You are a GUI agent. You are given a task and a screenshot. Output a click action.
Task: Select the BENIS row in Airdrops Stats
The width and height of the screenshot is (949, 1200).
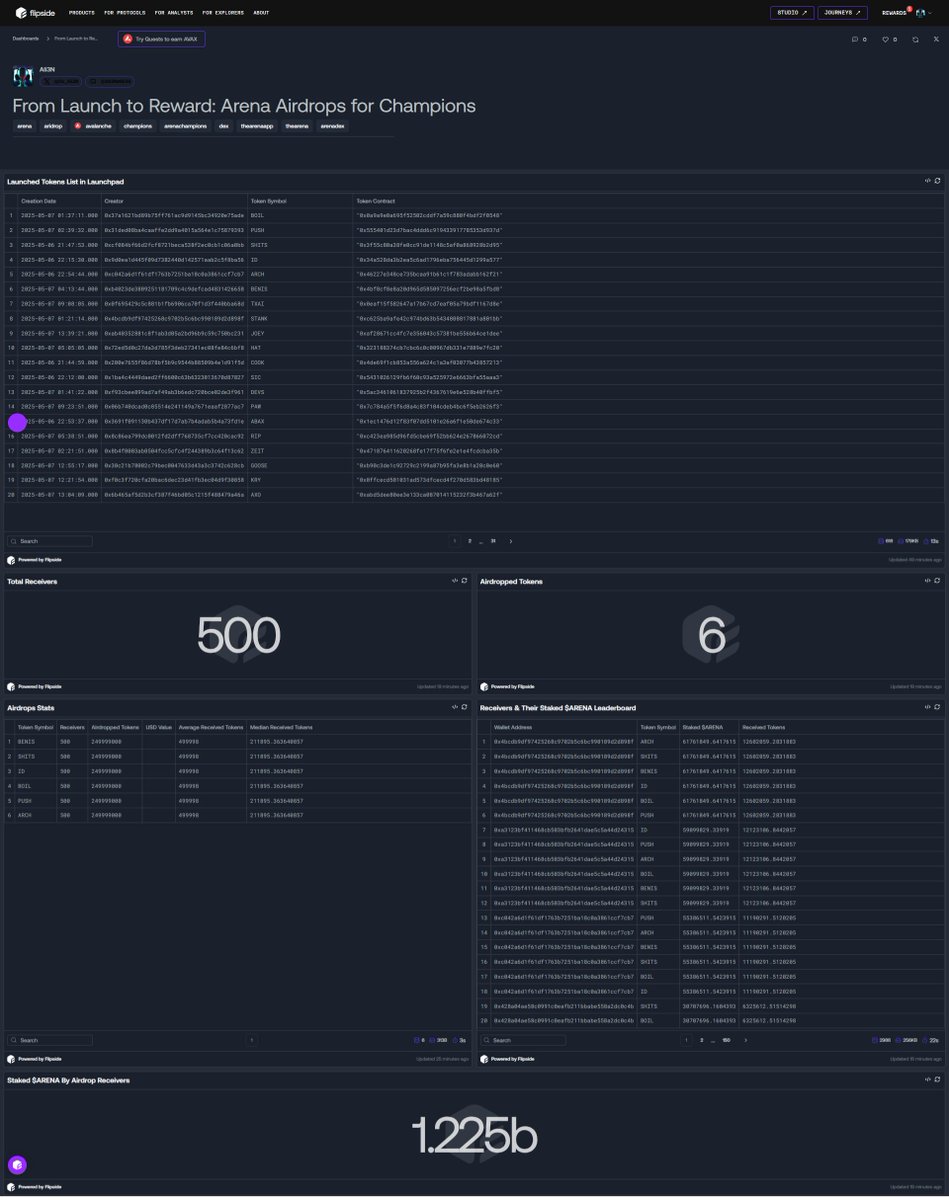[x=236, y=742]
